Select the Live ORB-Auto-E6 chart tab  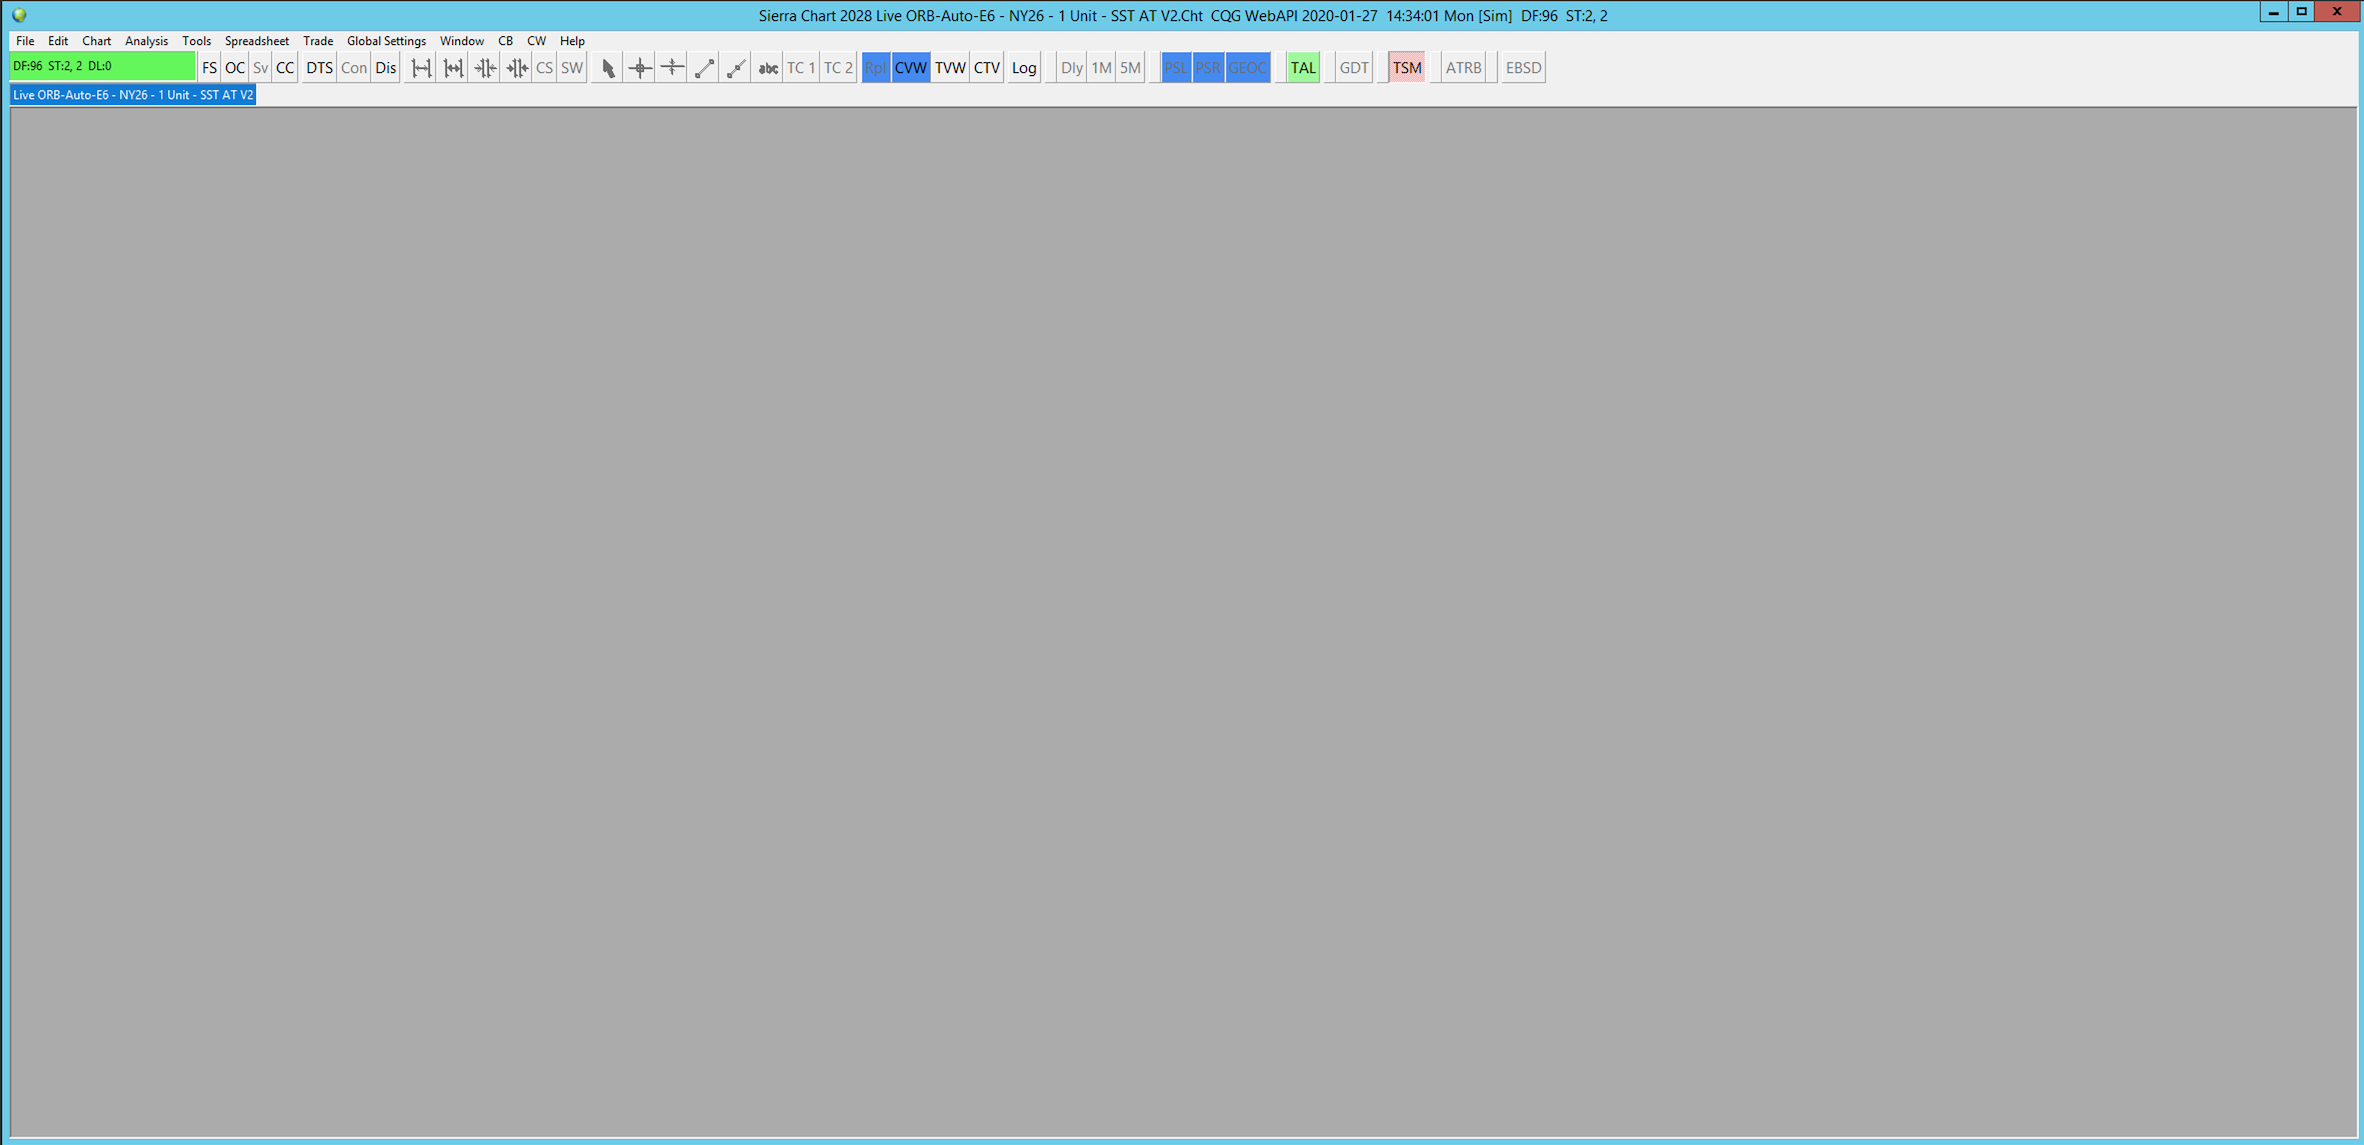tap(133, 95)
